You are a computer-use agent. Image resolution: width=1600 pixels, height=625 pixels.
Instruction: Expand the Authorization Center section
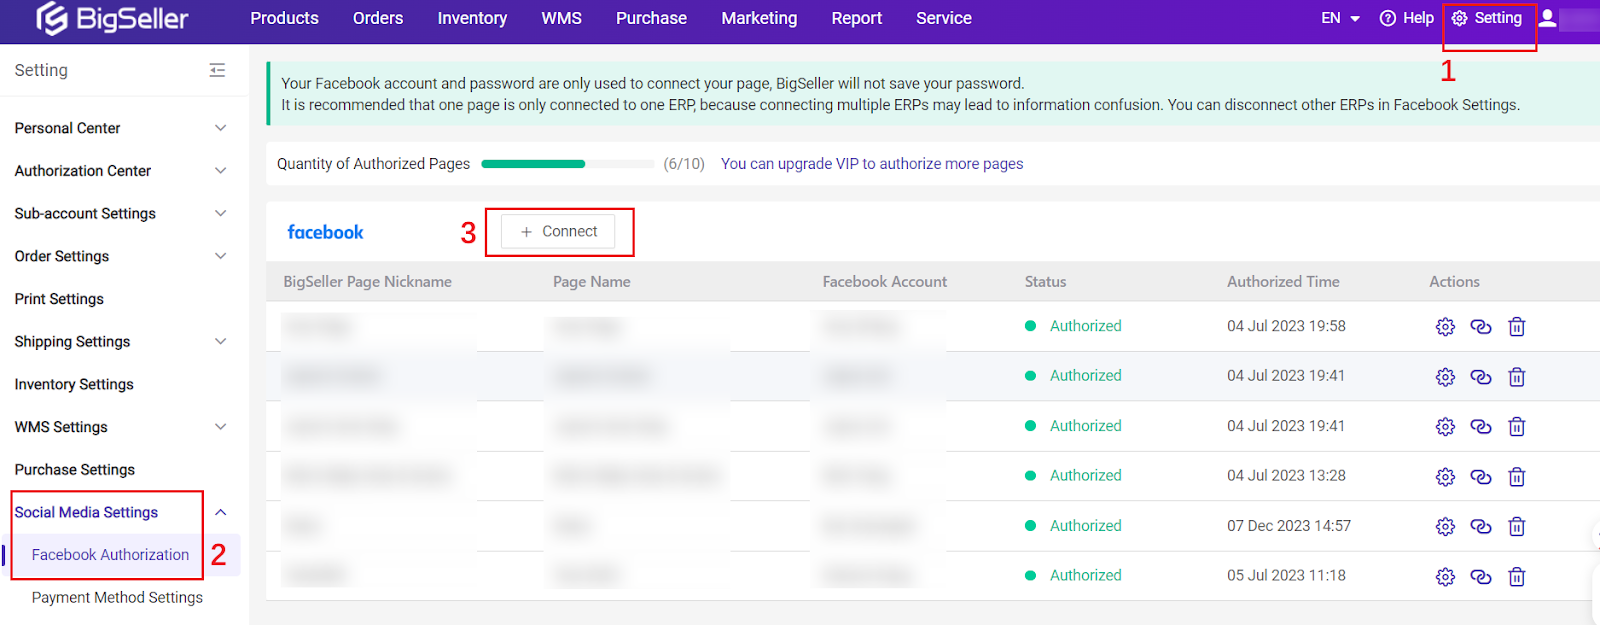click(221, 171)
